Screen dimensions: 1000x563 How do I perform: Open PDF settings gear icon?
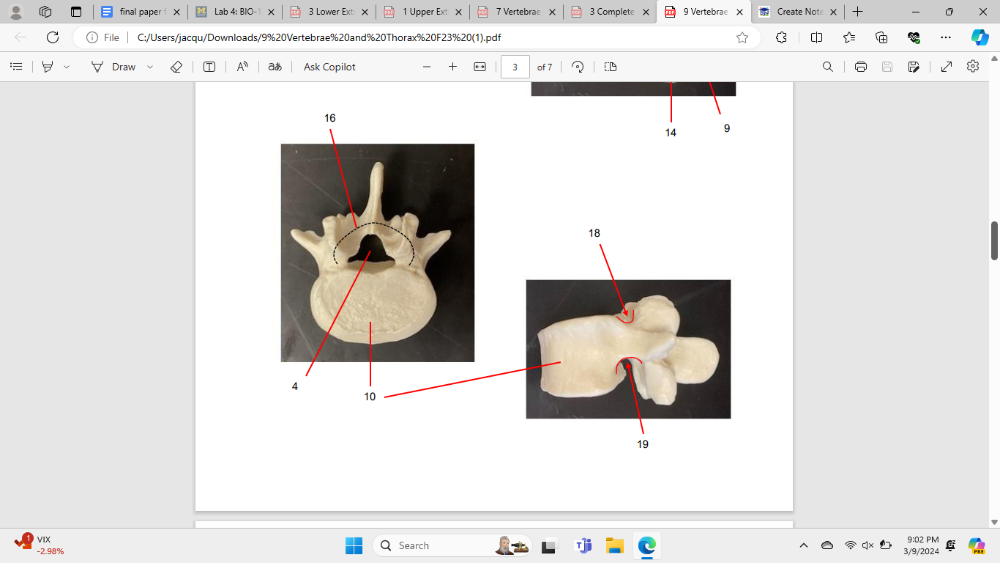click(973, 67)
